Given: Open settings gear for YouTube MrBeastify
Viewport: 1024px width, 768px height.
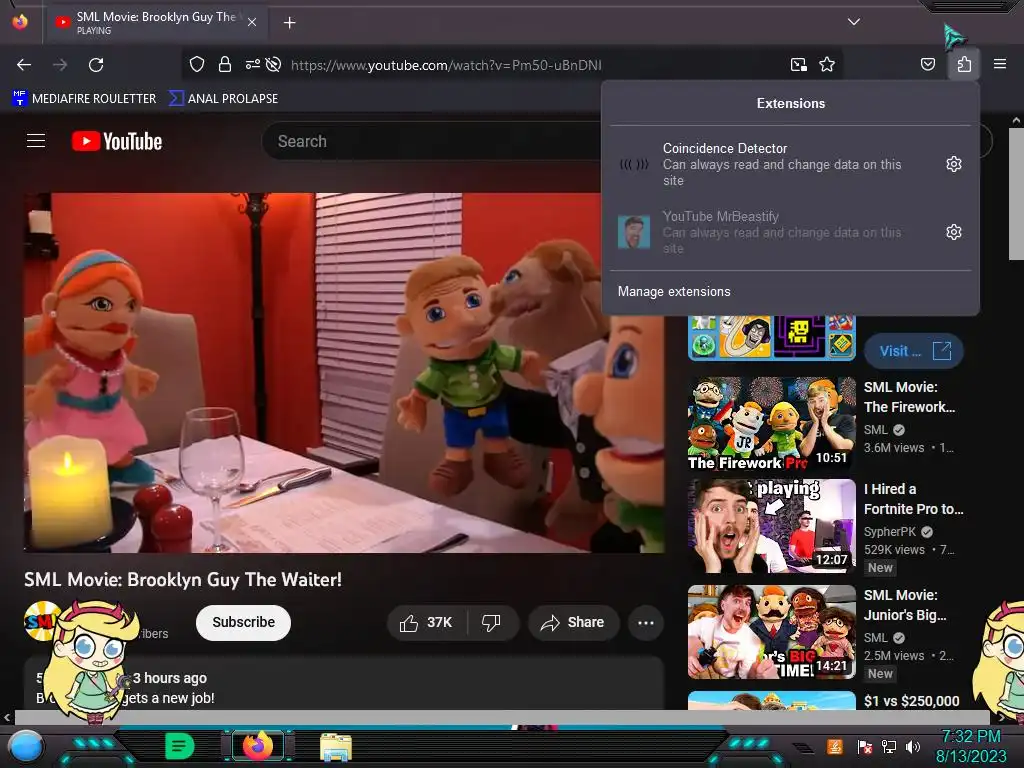Looking at the screenshot, I should 953,232.
